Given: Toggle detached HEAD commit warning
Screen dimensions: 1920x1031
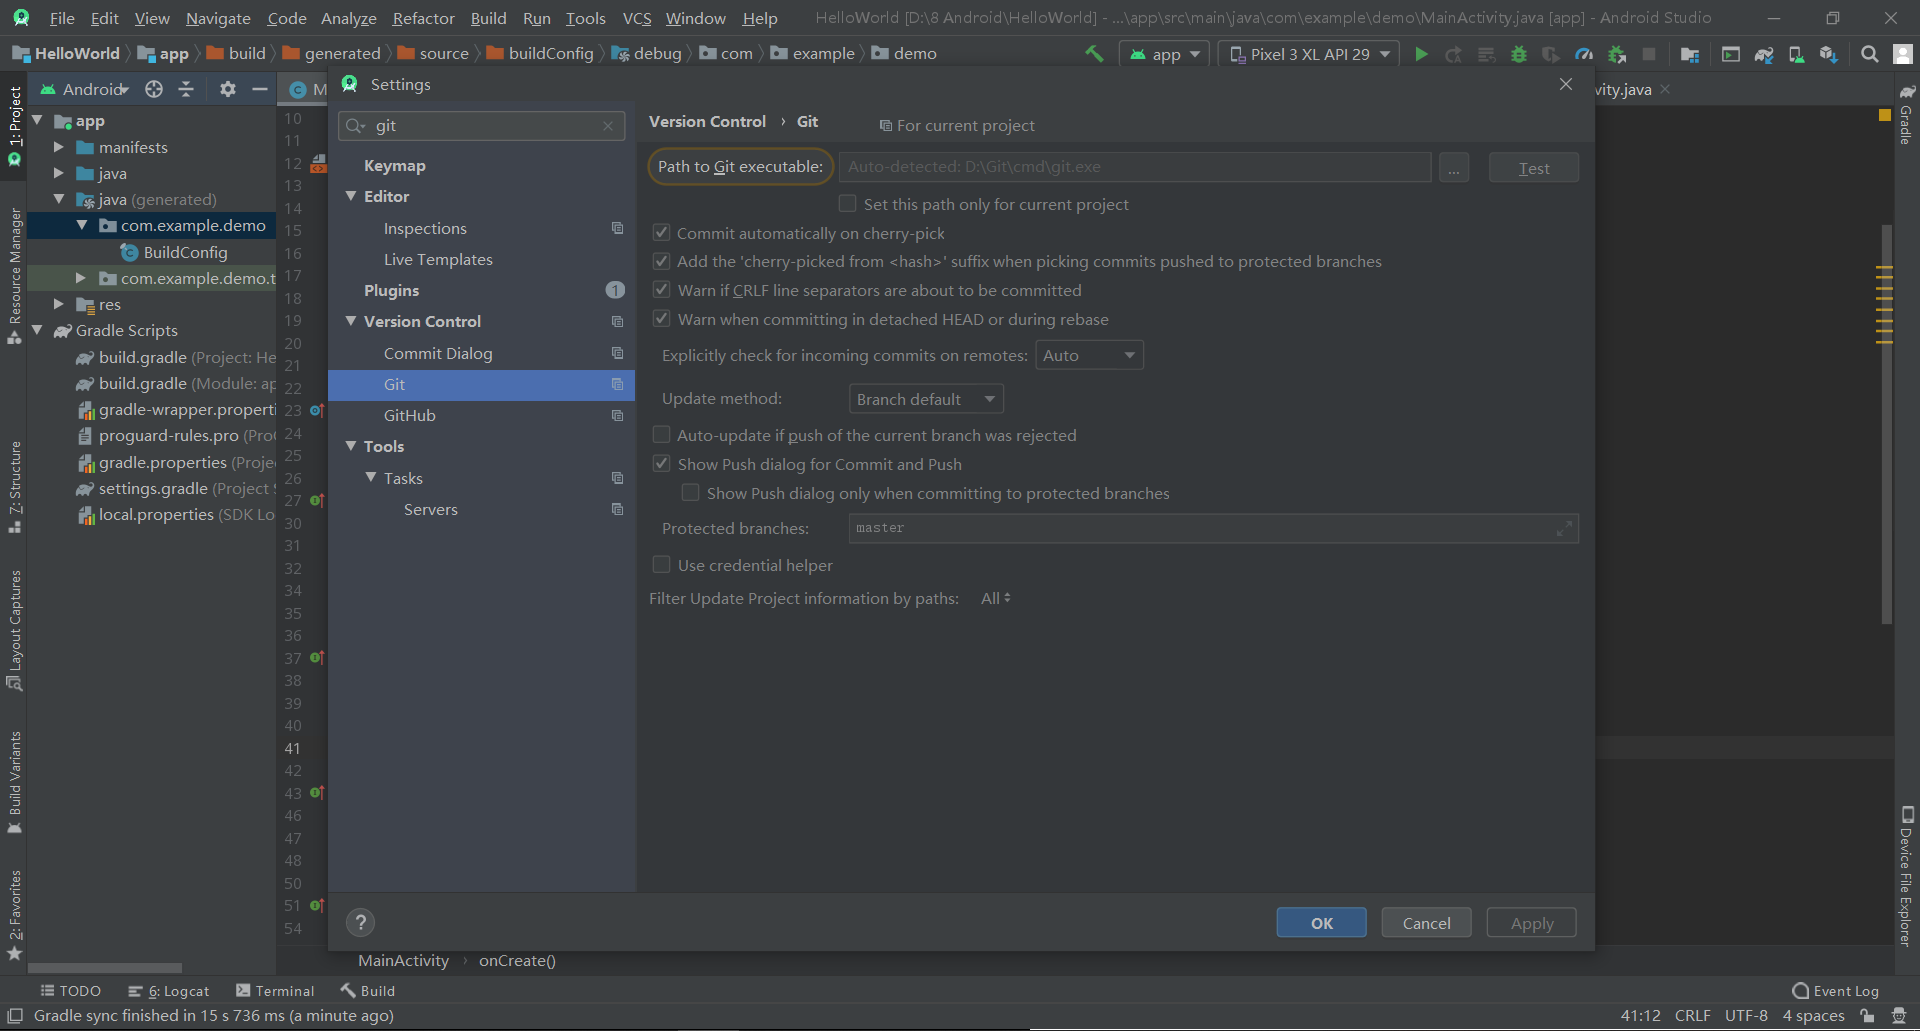Looking at the screenshot, I should [661, 319].
